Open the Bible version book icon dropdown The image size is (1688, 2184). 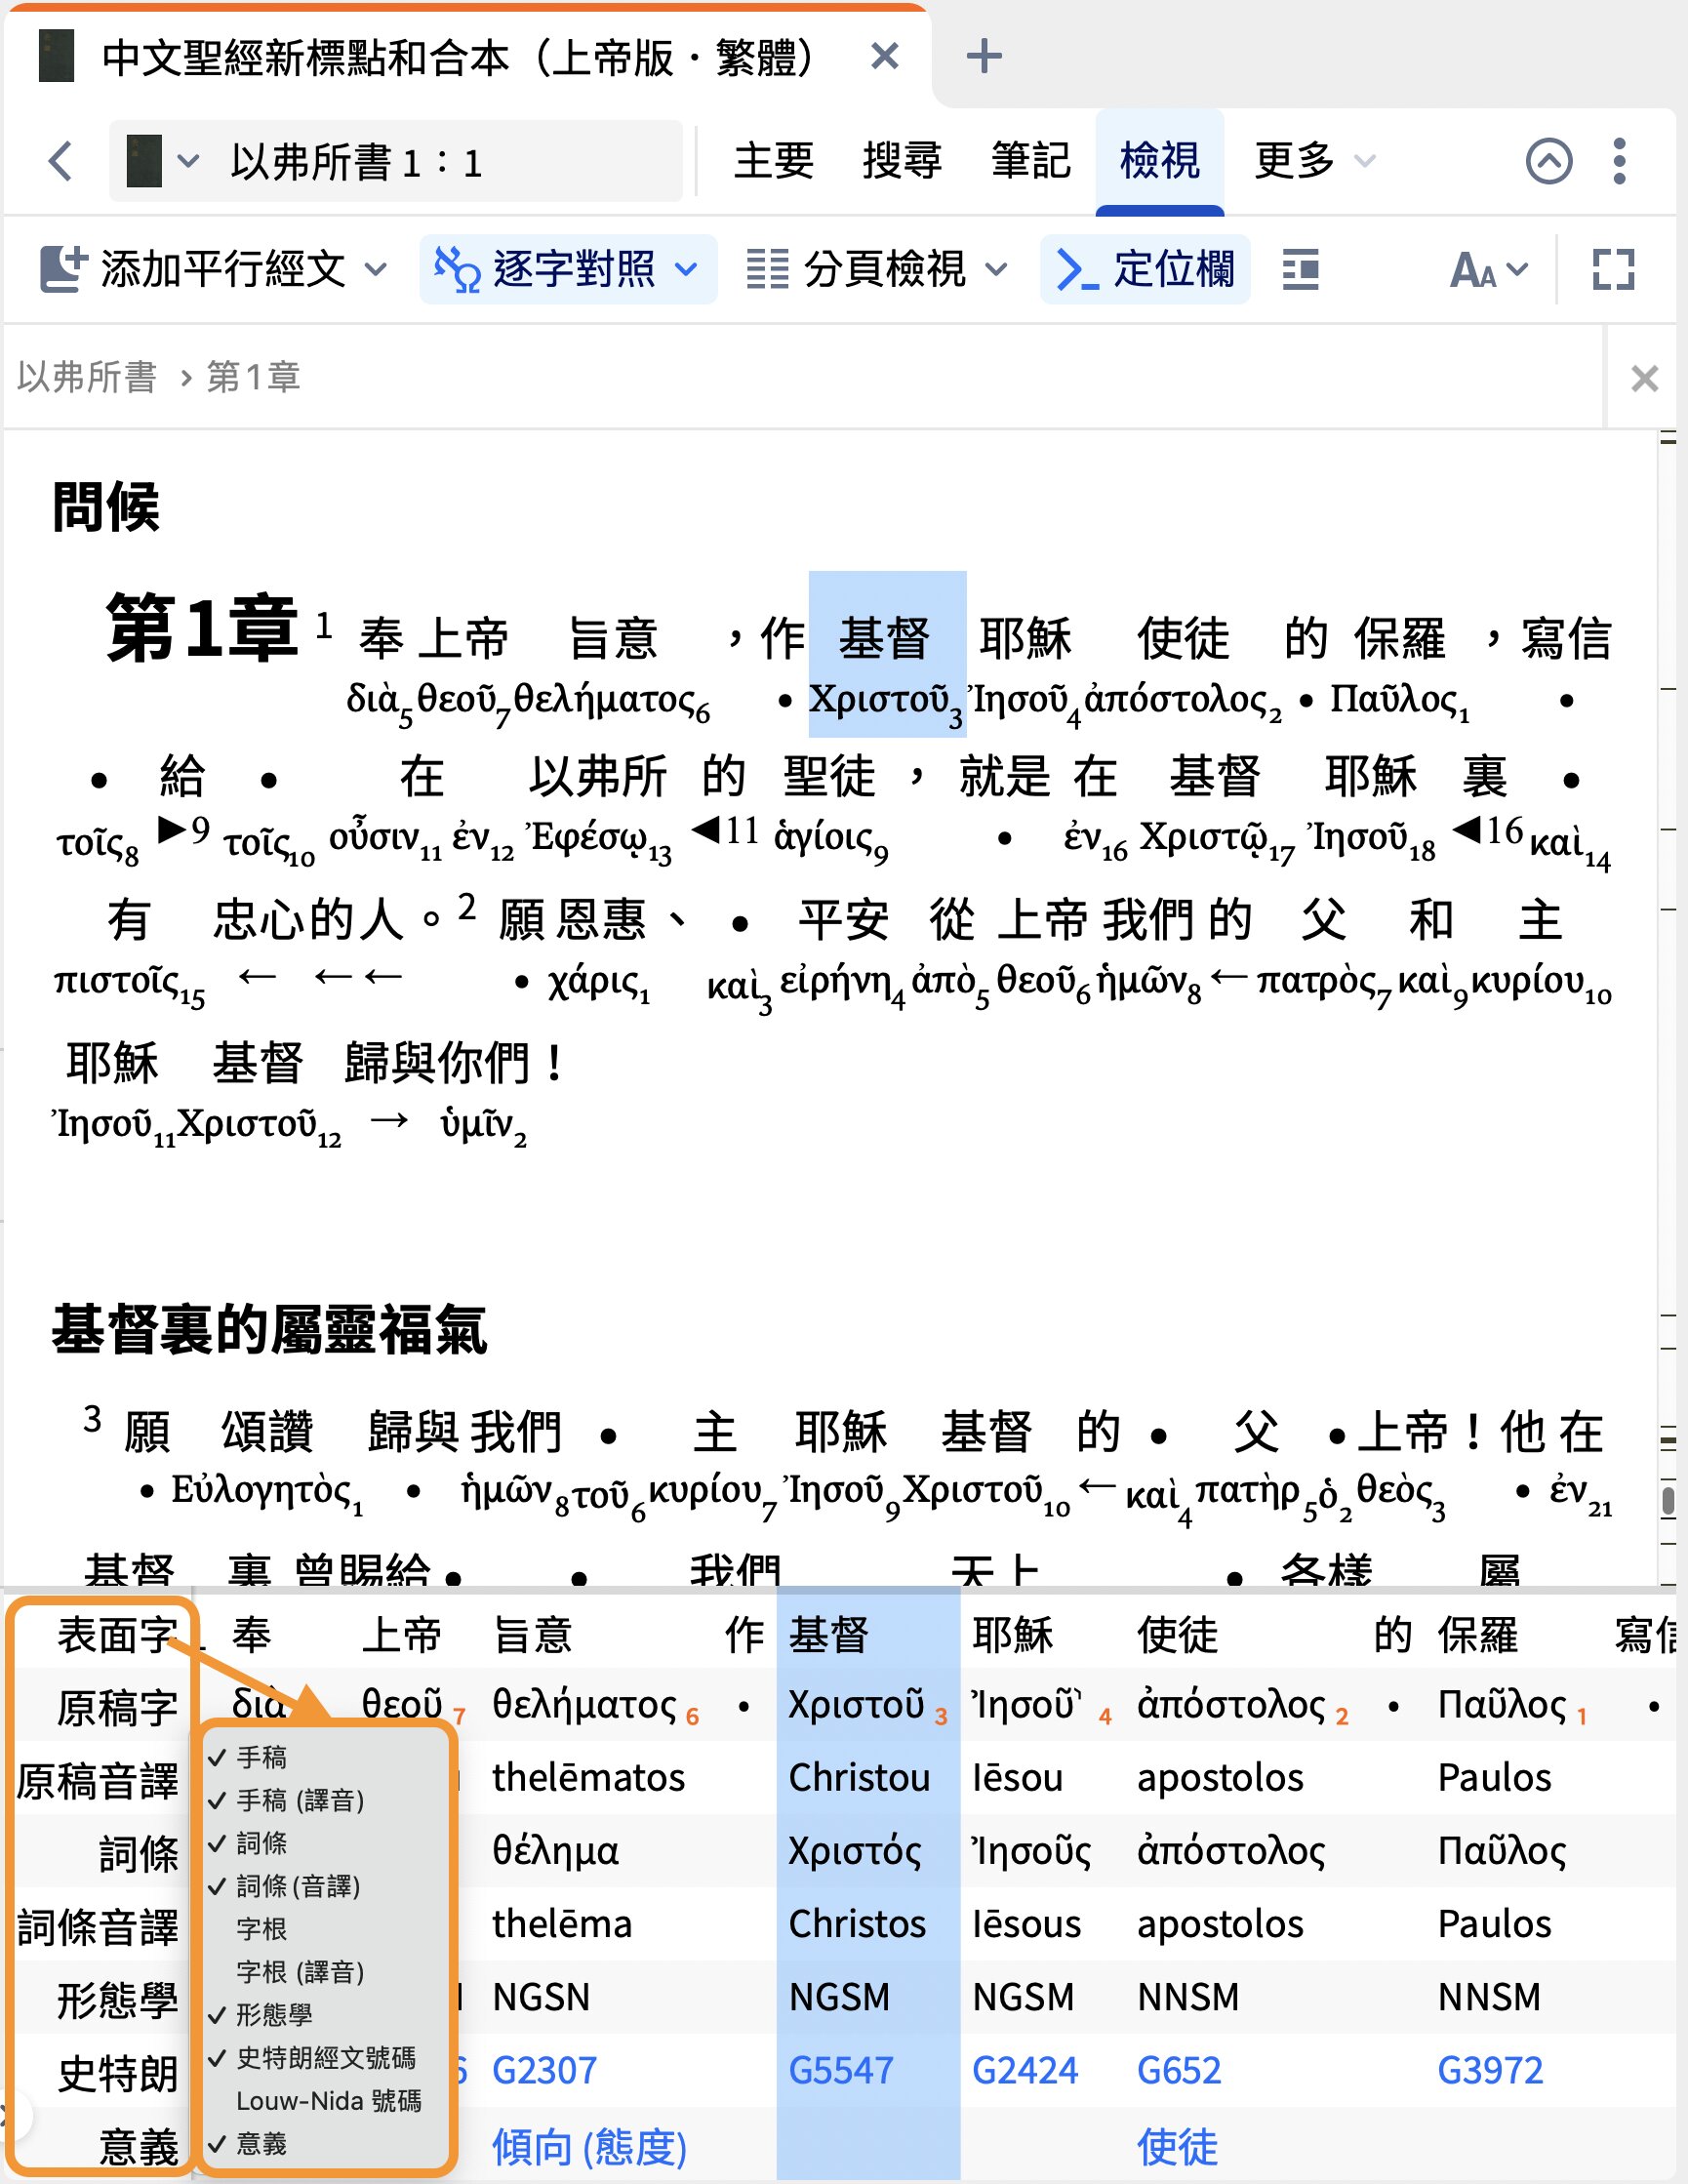point(163,161)
